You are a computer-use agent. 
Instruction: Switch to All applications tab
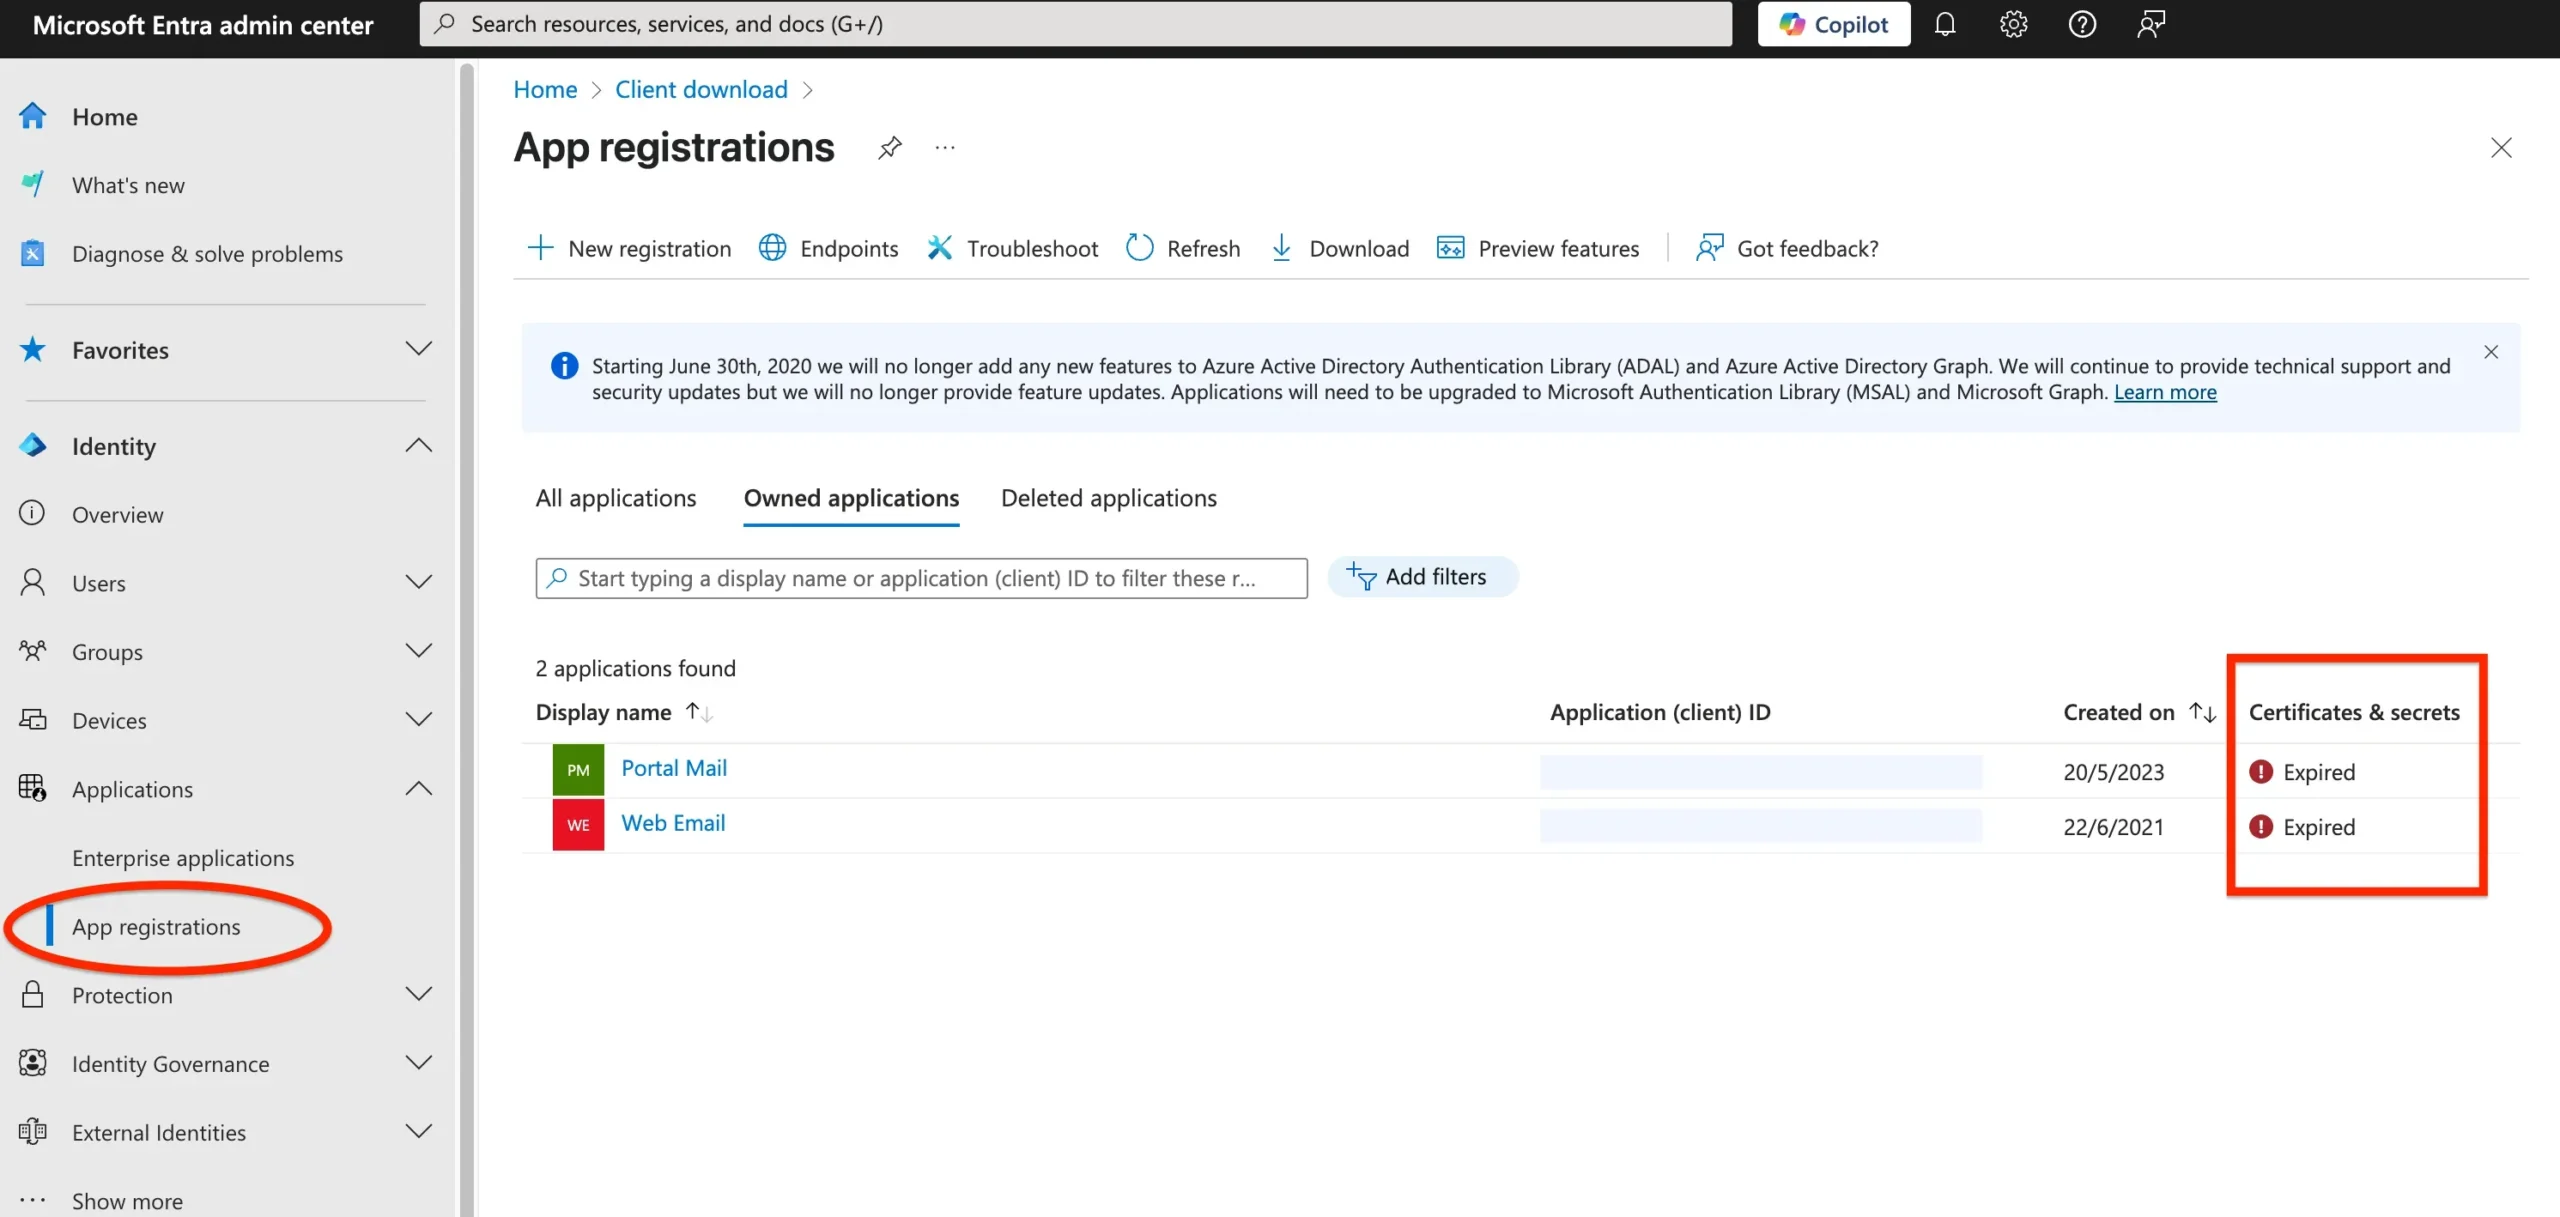616,498
